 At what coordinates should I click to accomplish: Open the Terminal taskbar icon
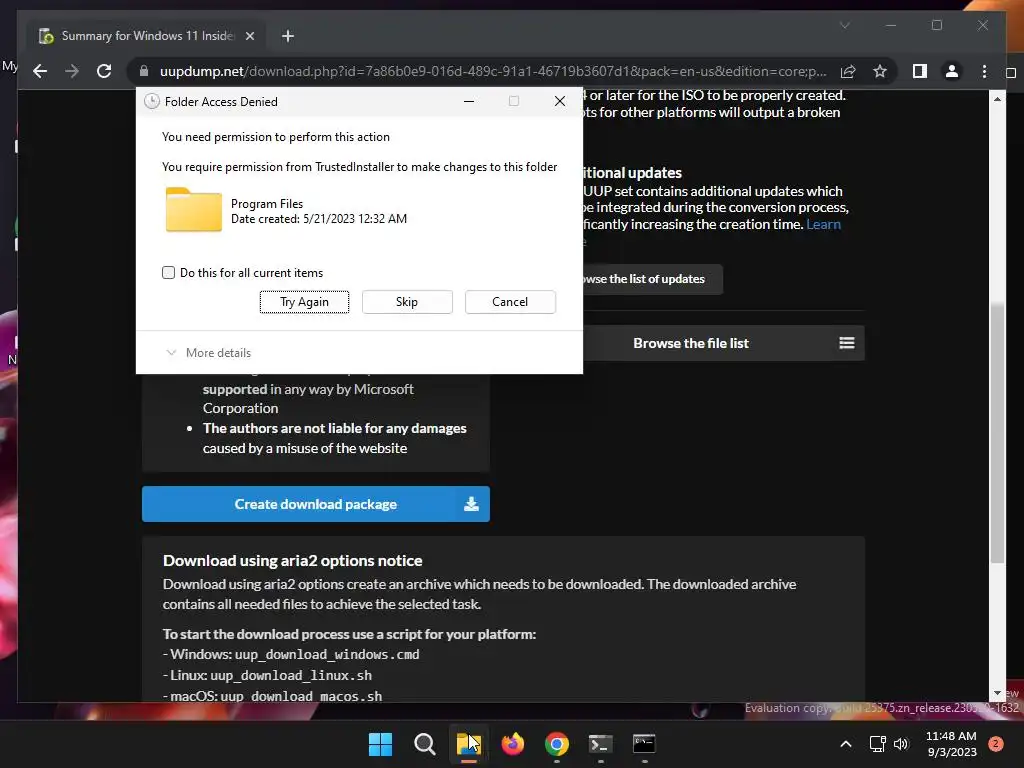[600, 744]
